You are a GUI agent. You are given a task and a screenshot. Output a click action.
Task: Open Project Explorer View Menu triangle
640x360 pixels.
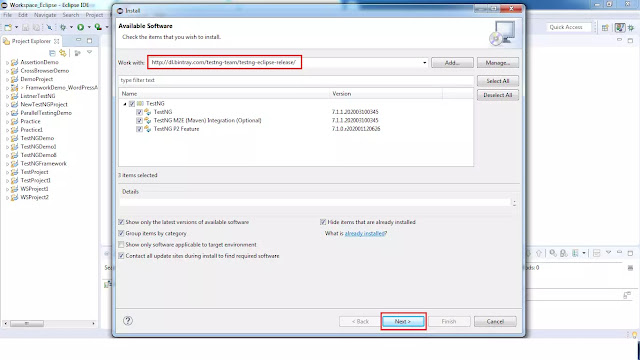[x=89, y=53]
